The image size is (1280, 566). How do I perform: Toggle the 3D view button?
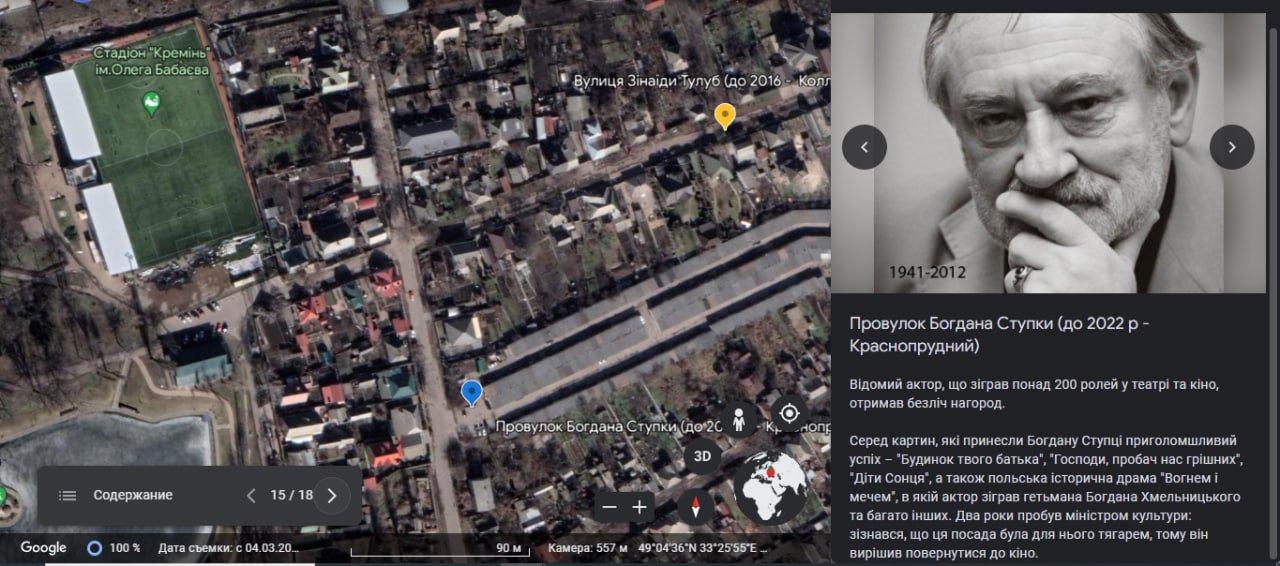tap(702, 457)
